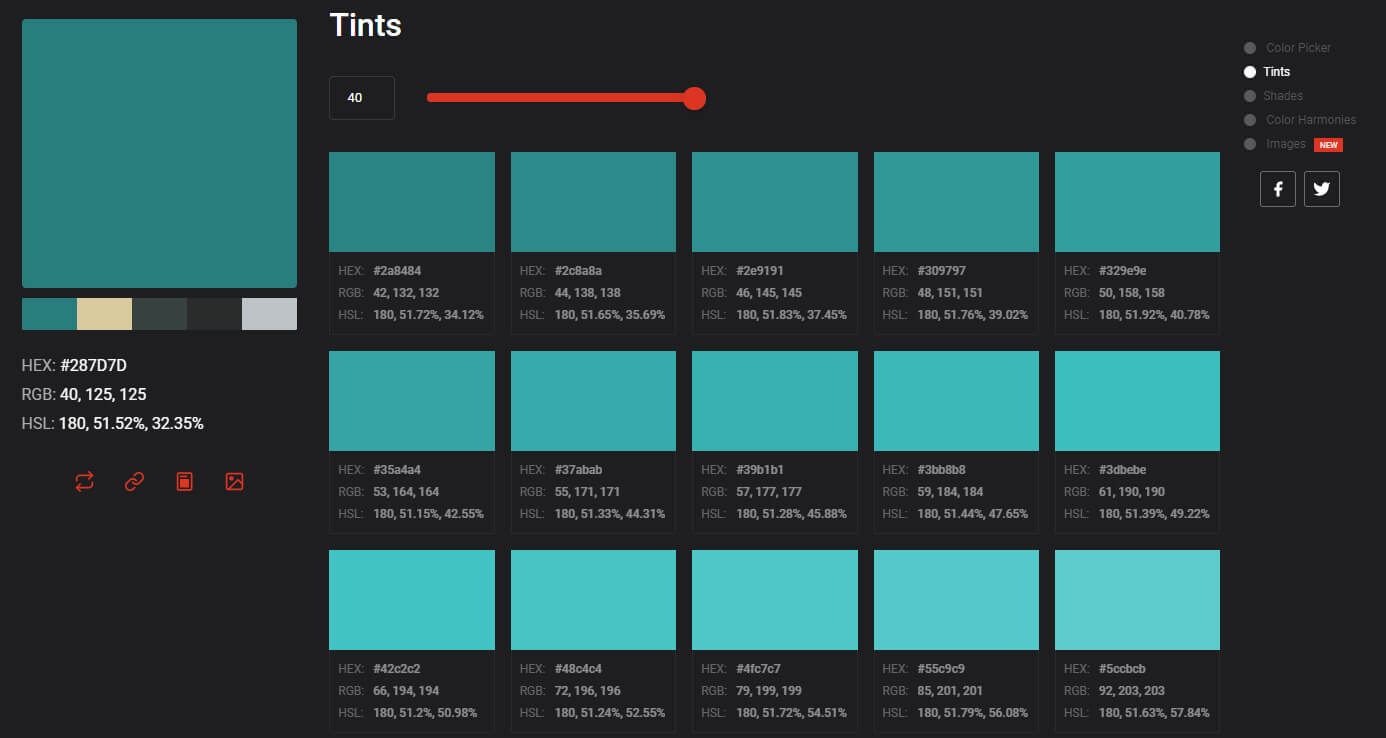Click the #3dbebe tint swatch
The width and height of the screenshot is (1386, 738).
[x=1136, y=400]
